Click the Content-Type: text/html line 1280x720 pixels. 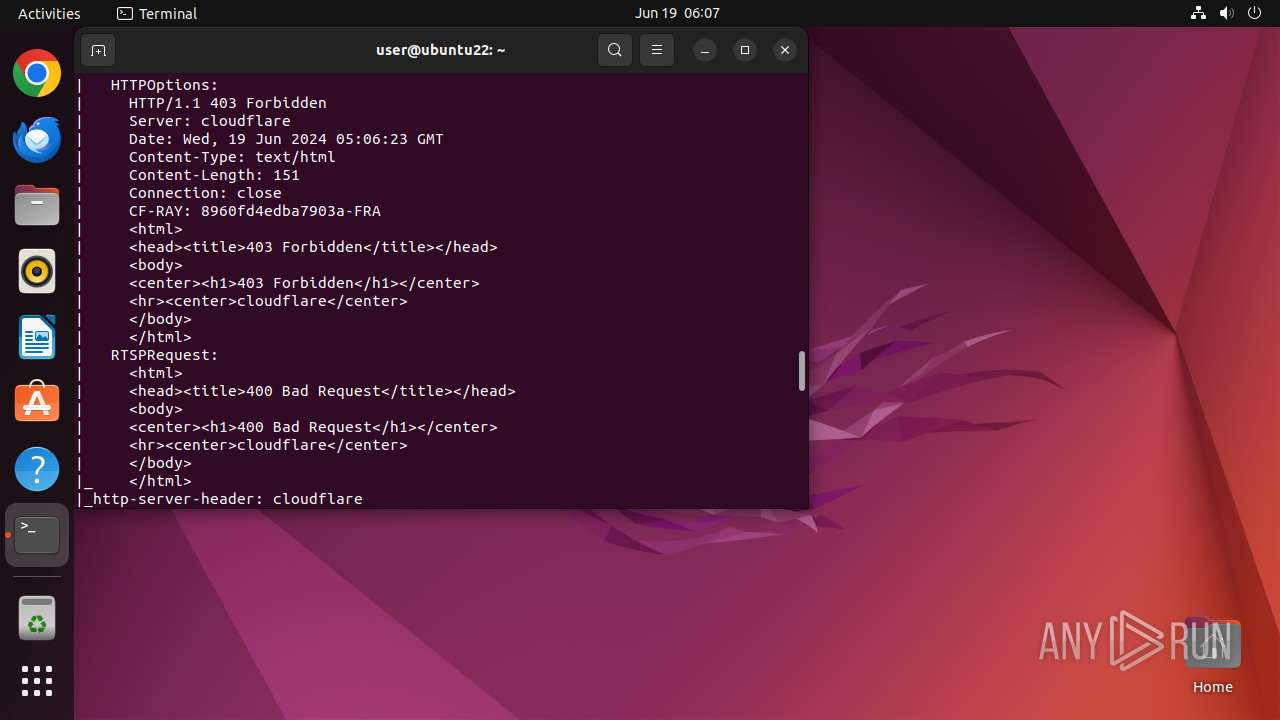coord(232,157)
